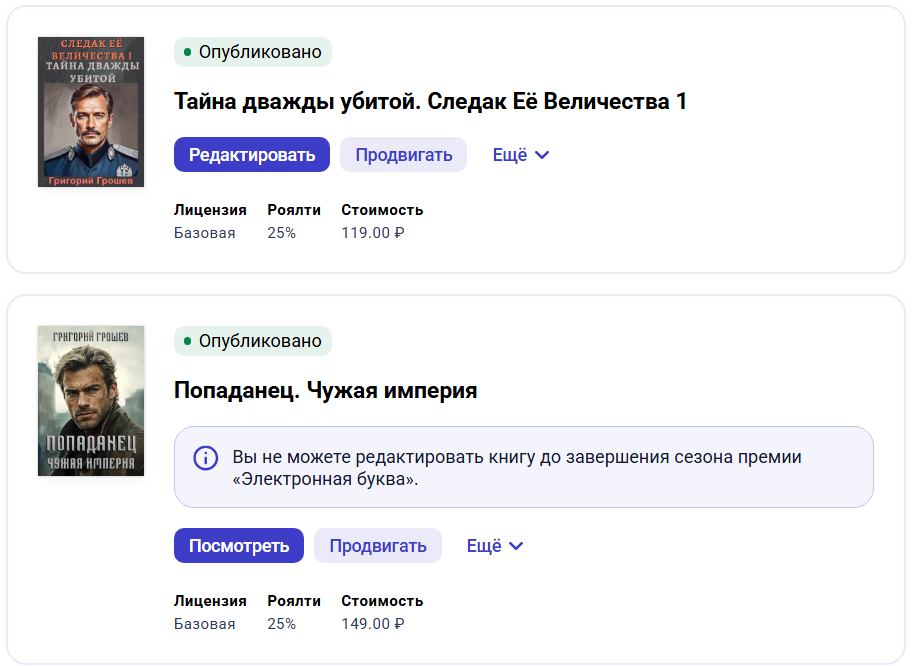917x666 pixels.
Task: Click «Продвигать» for the first book
Action: pyautogui.click(x=403, y=155)
